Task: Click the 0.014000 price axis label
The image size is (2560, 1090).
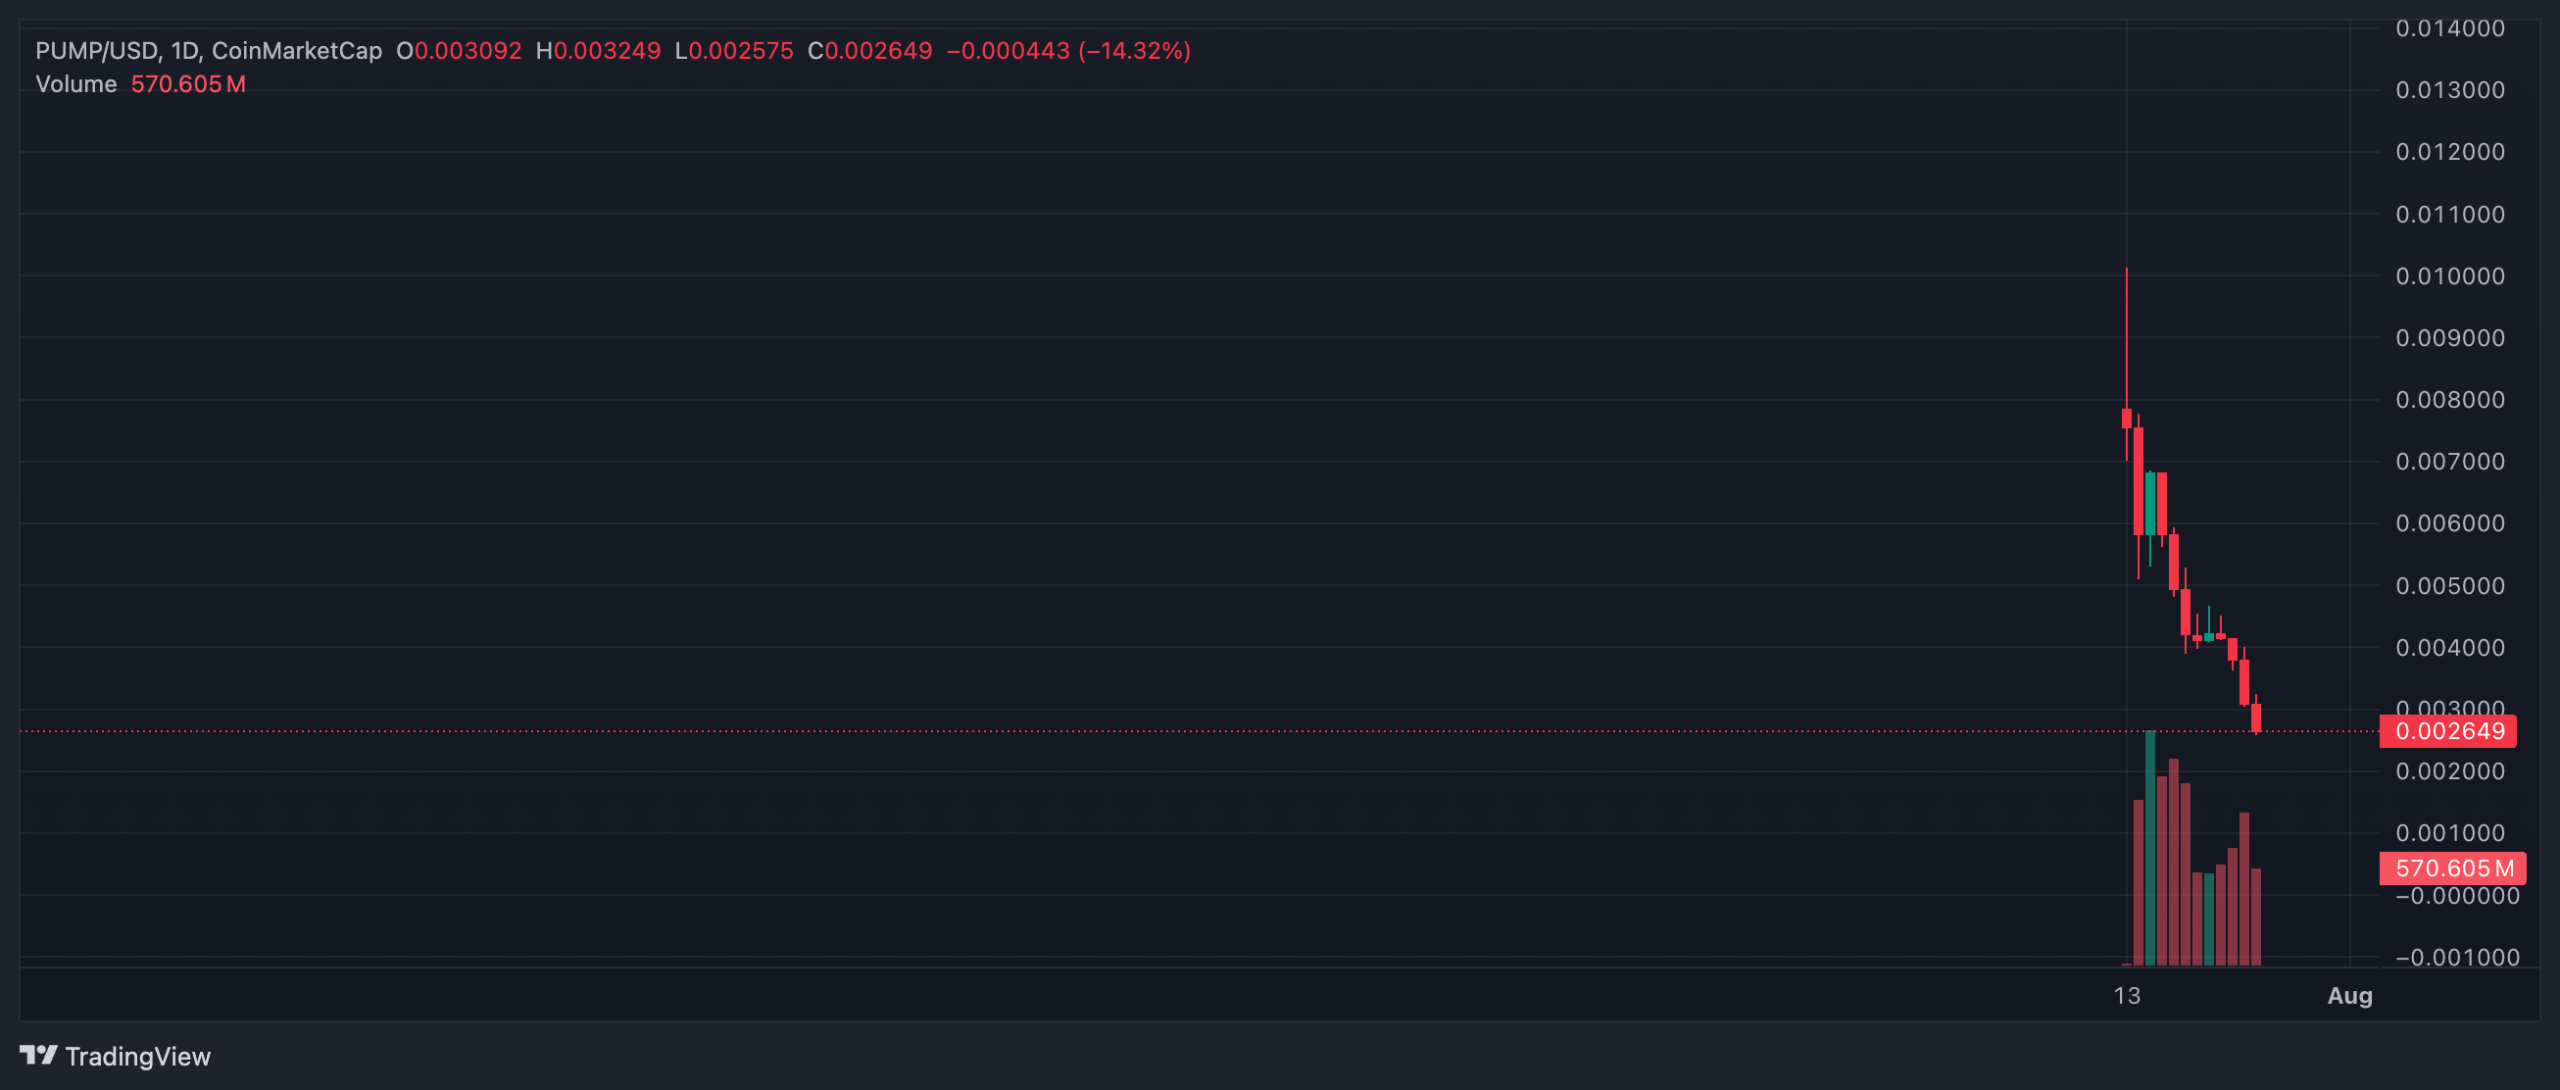Action: pos(2449,28)
